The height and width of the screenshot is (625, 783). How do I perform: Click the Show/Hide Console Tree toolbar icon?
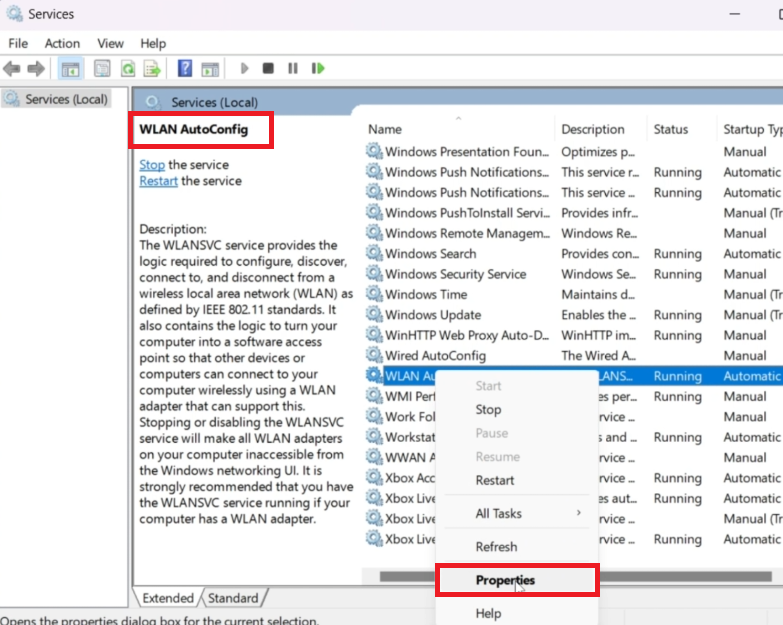[71, 69]
